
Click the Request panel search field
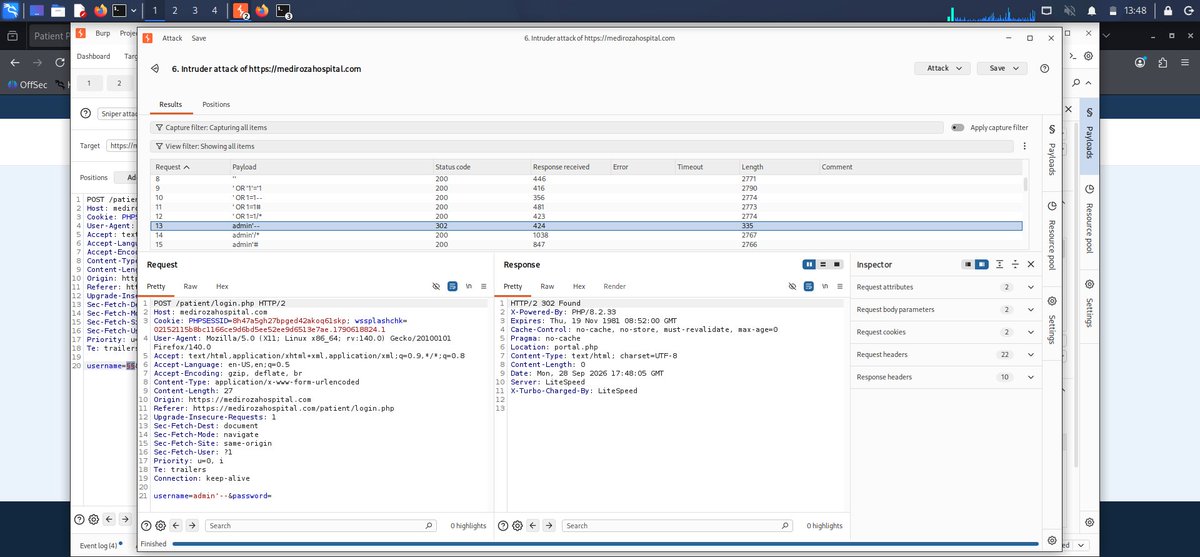point(321,525)
